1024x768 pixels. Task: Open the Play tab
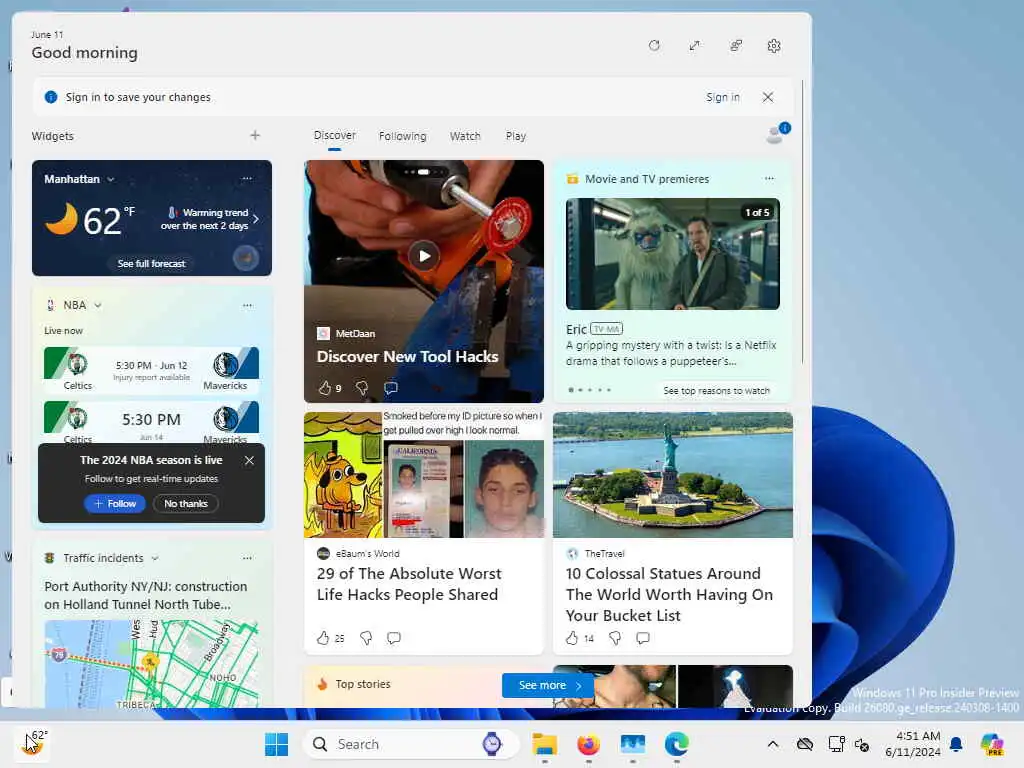click(x=515, y=136)
